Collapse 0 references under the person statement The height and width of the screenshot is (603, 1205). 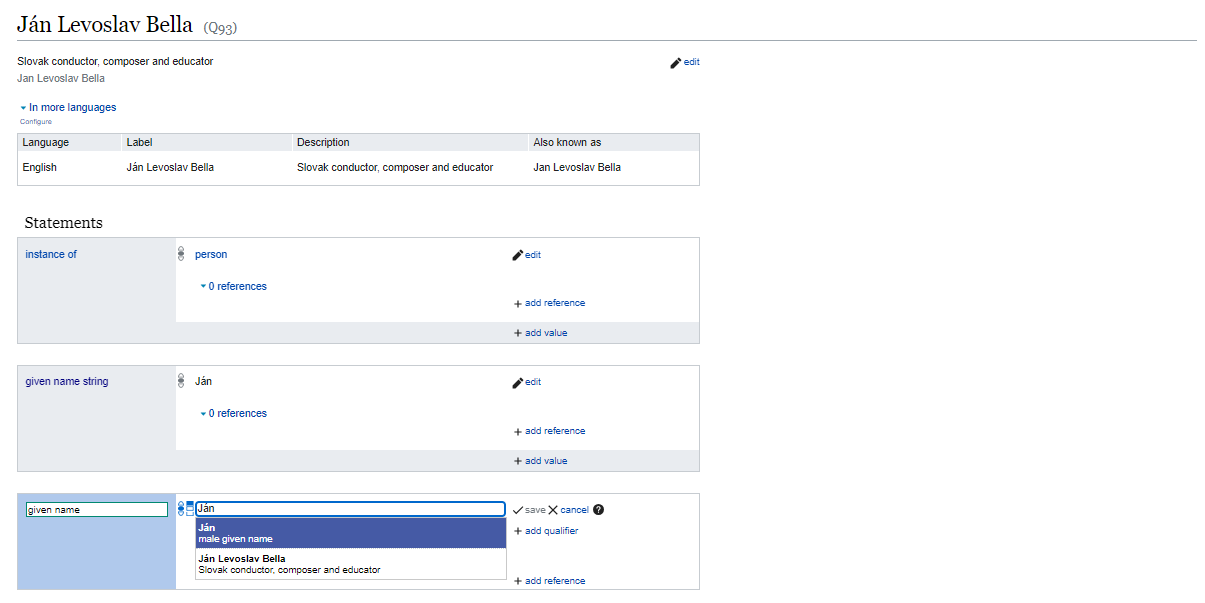[x=234, y=286]
